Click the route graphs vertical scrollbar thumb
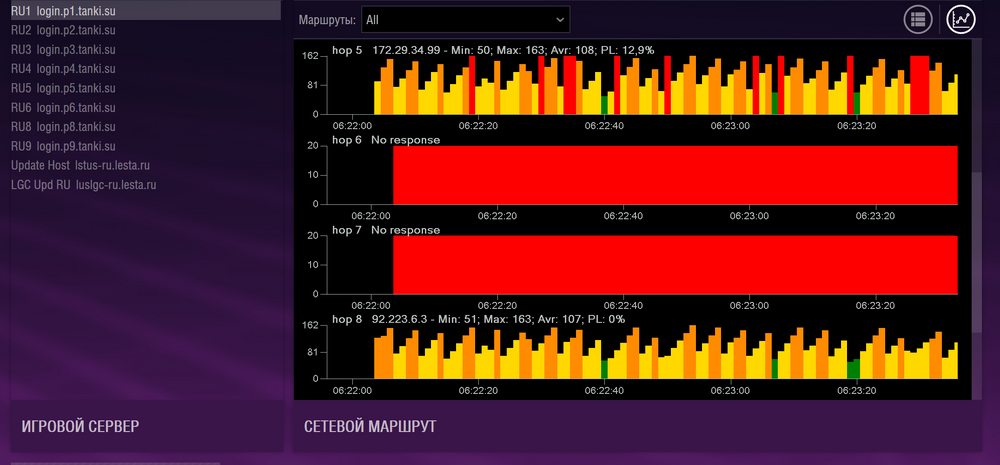 click(976, 252)
